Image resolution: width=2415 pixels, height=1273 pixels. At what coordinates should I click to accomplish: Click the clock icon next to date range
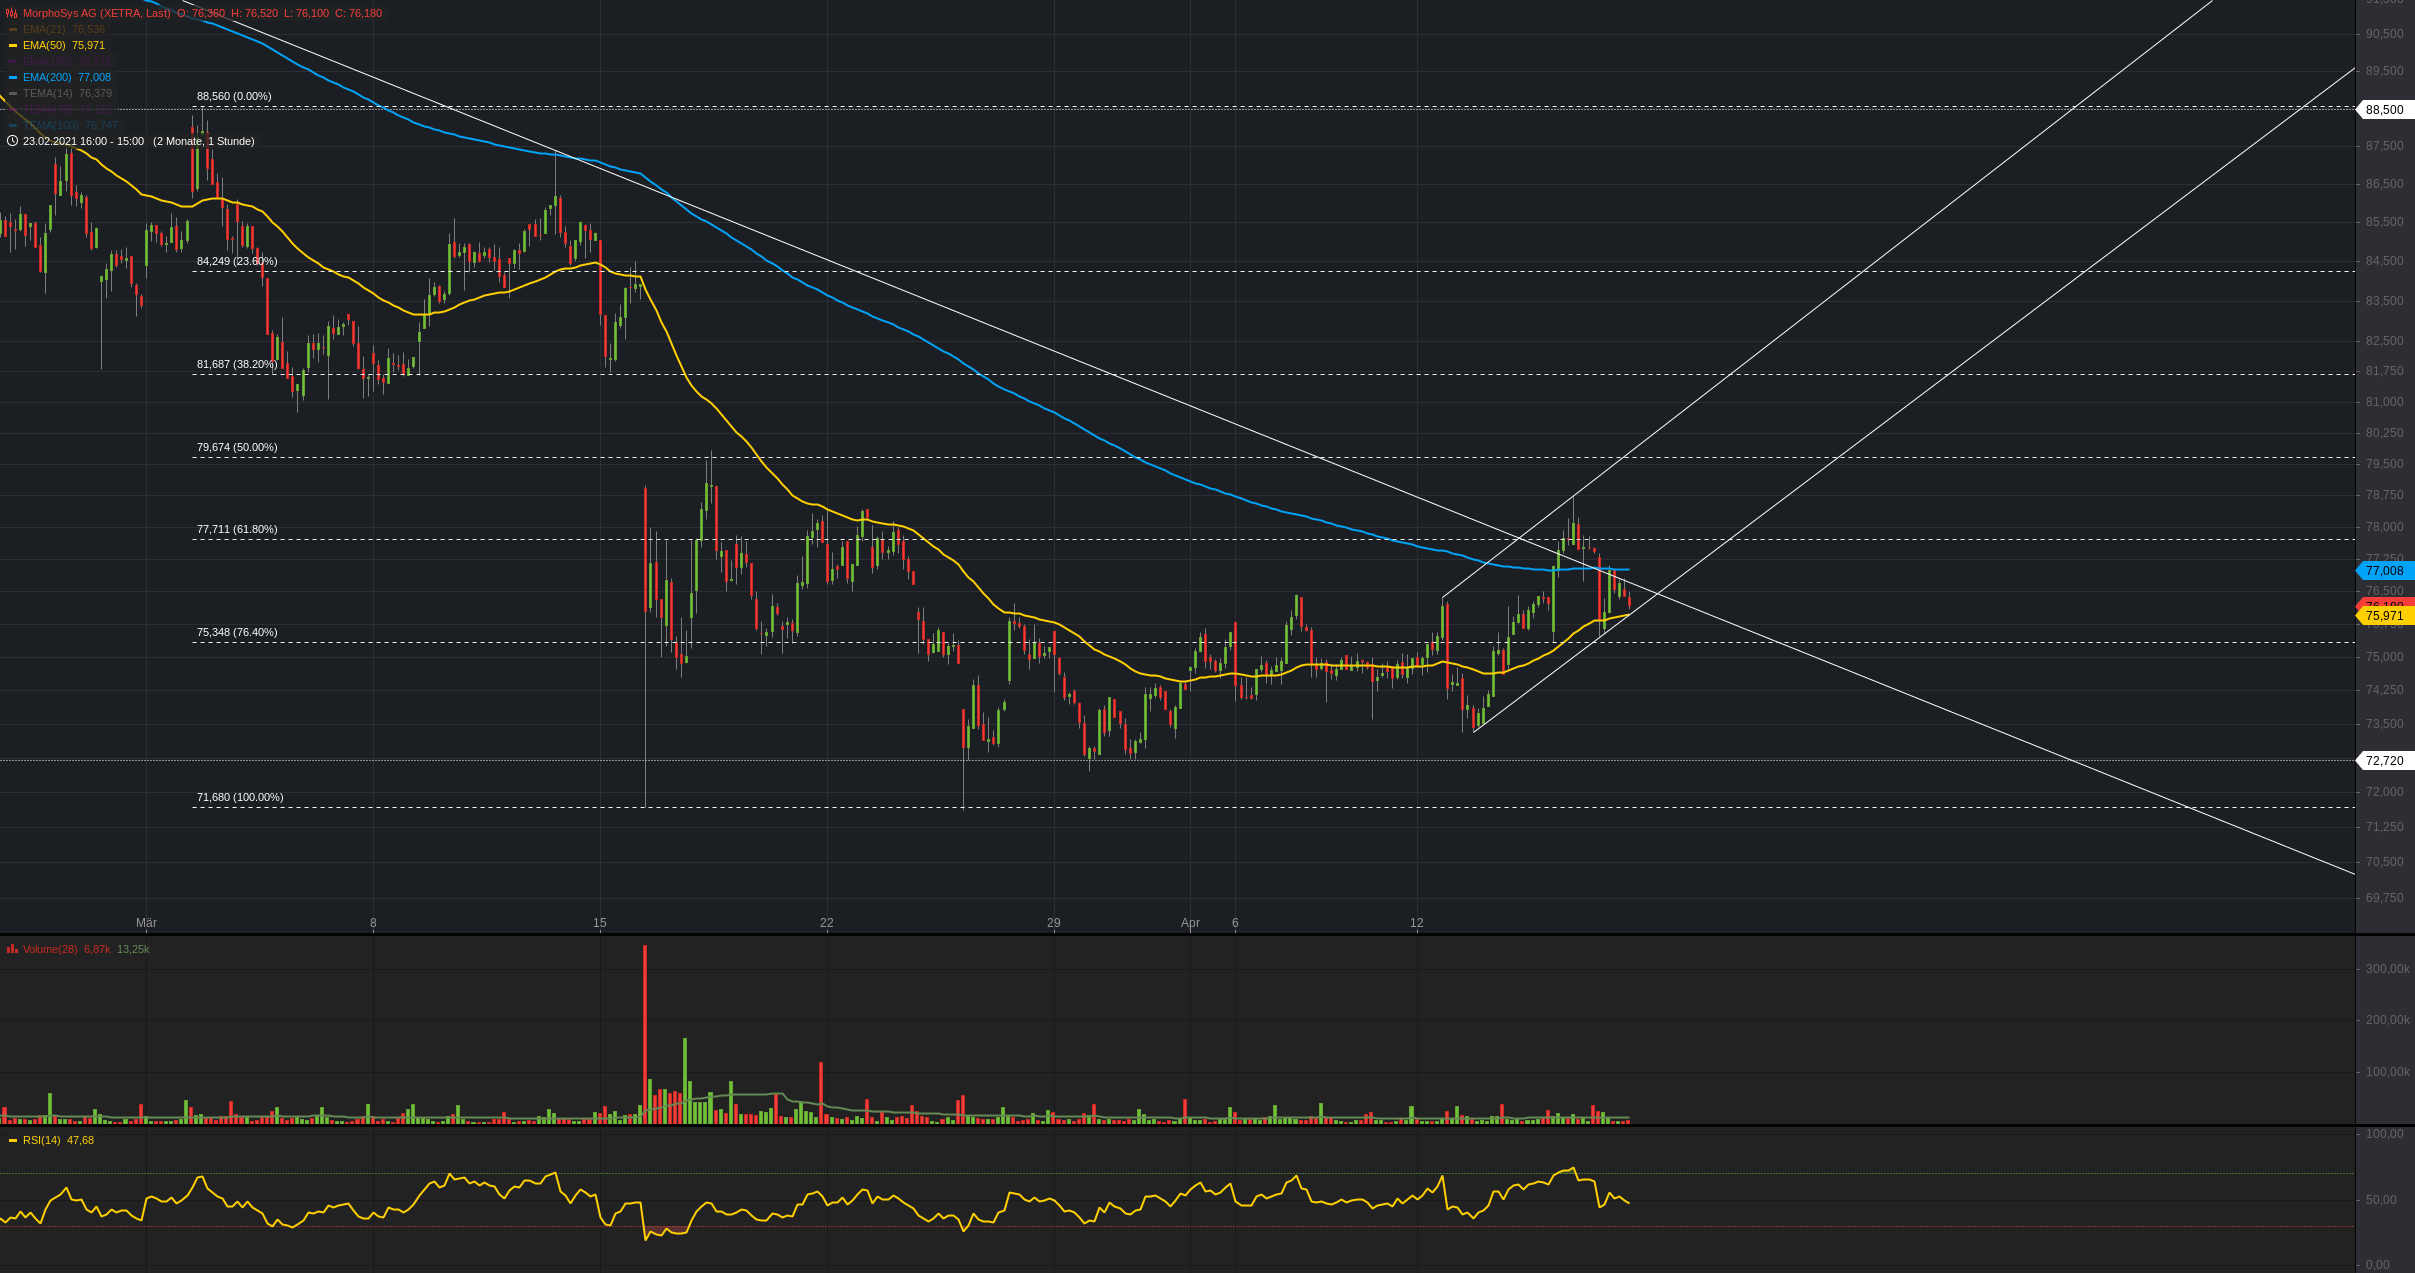click(x=12, y=141)
